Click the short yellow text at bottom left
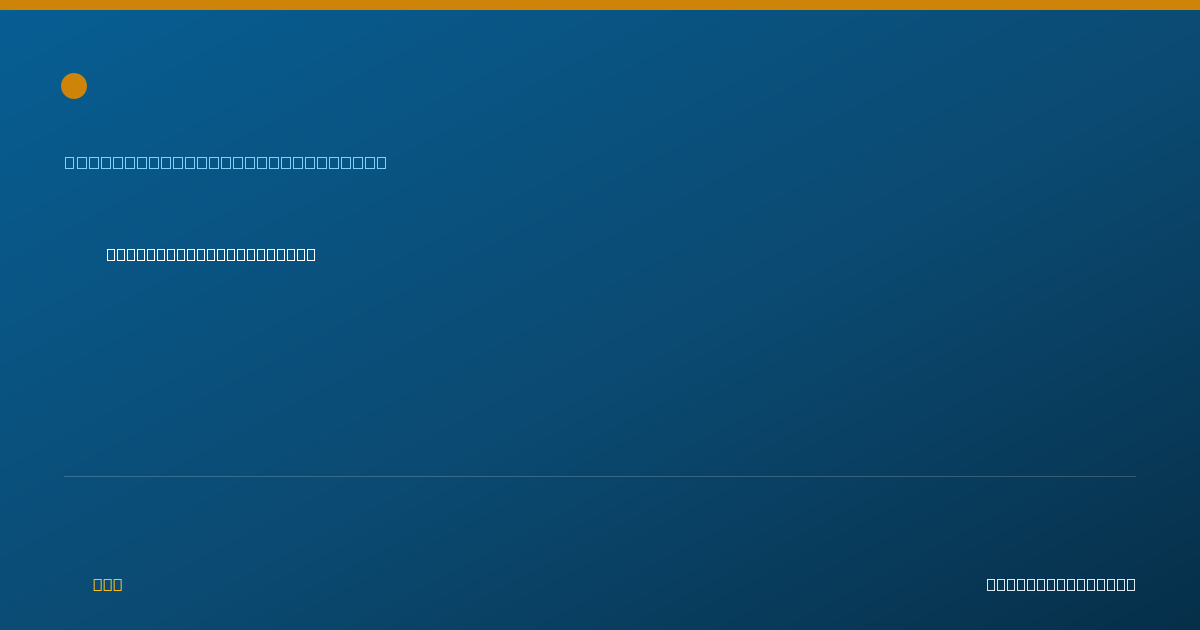The width and height of the screenshot is (1200, 630). point(107,584)
